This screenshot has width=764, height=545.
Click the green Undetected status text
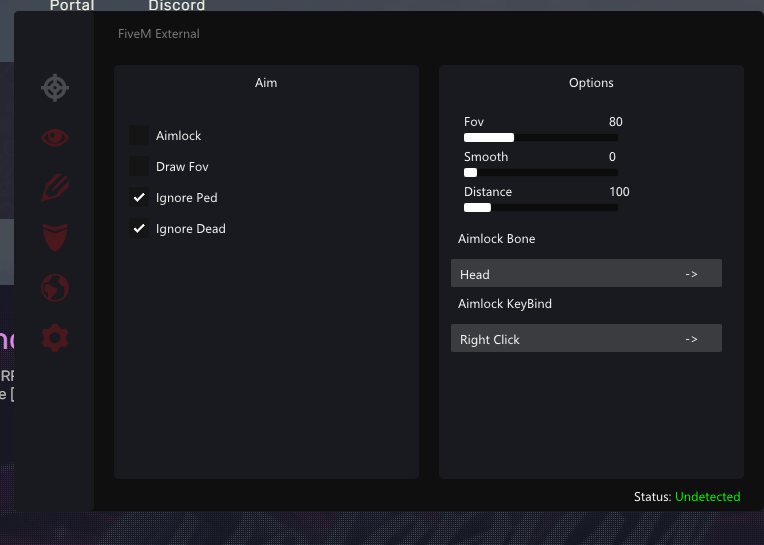tap(708, 497)
